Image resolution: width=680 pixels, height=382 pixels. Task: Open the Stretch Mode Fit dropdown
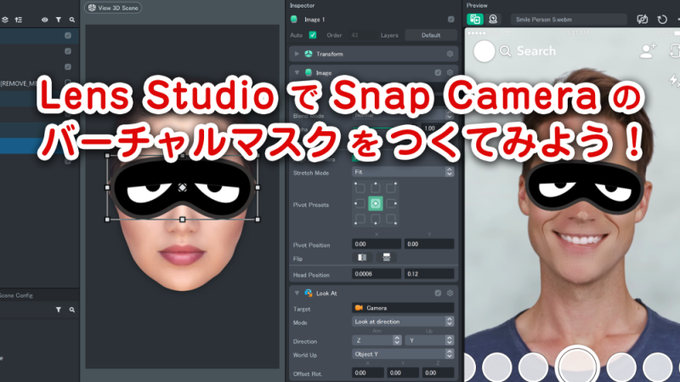403,172
